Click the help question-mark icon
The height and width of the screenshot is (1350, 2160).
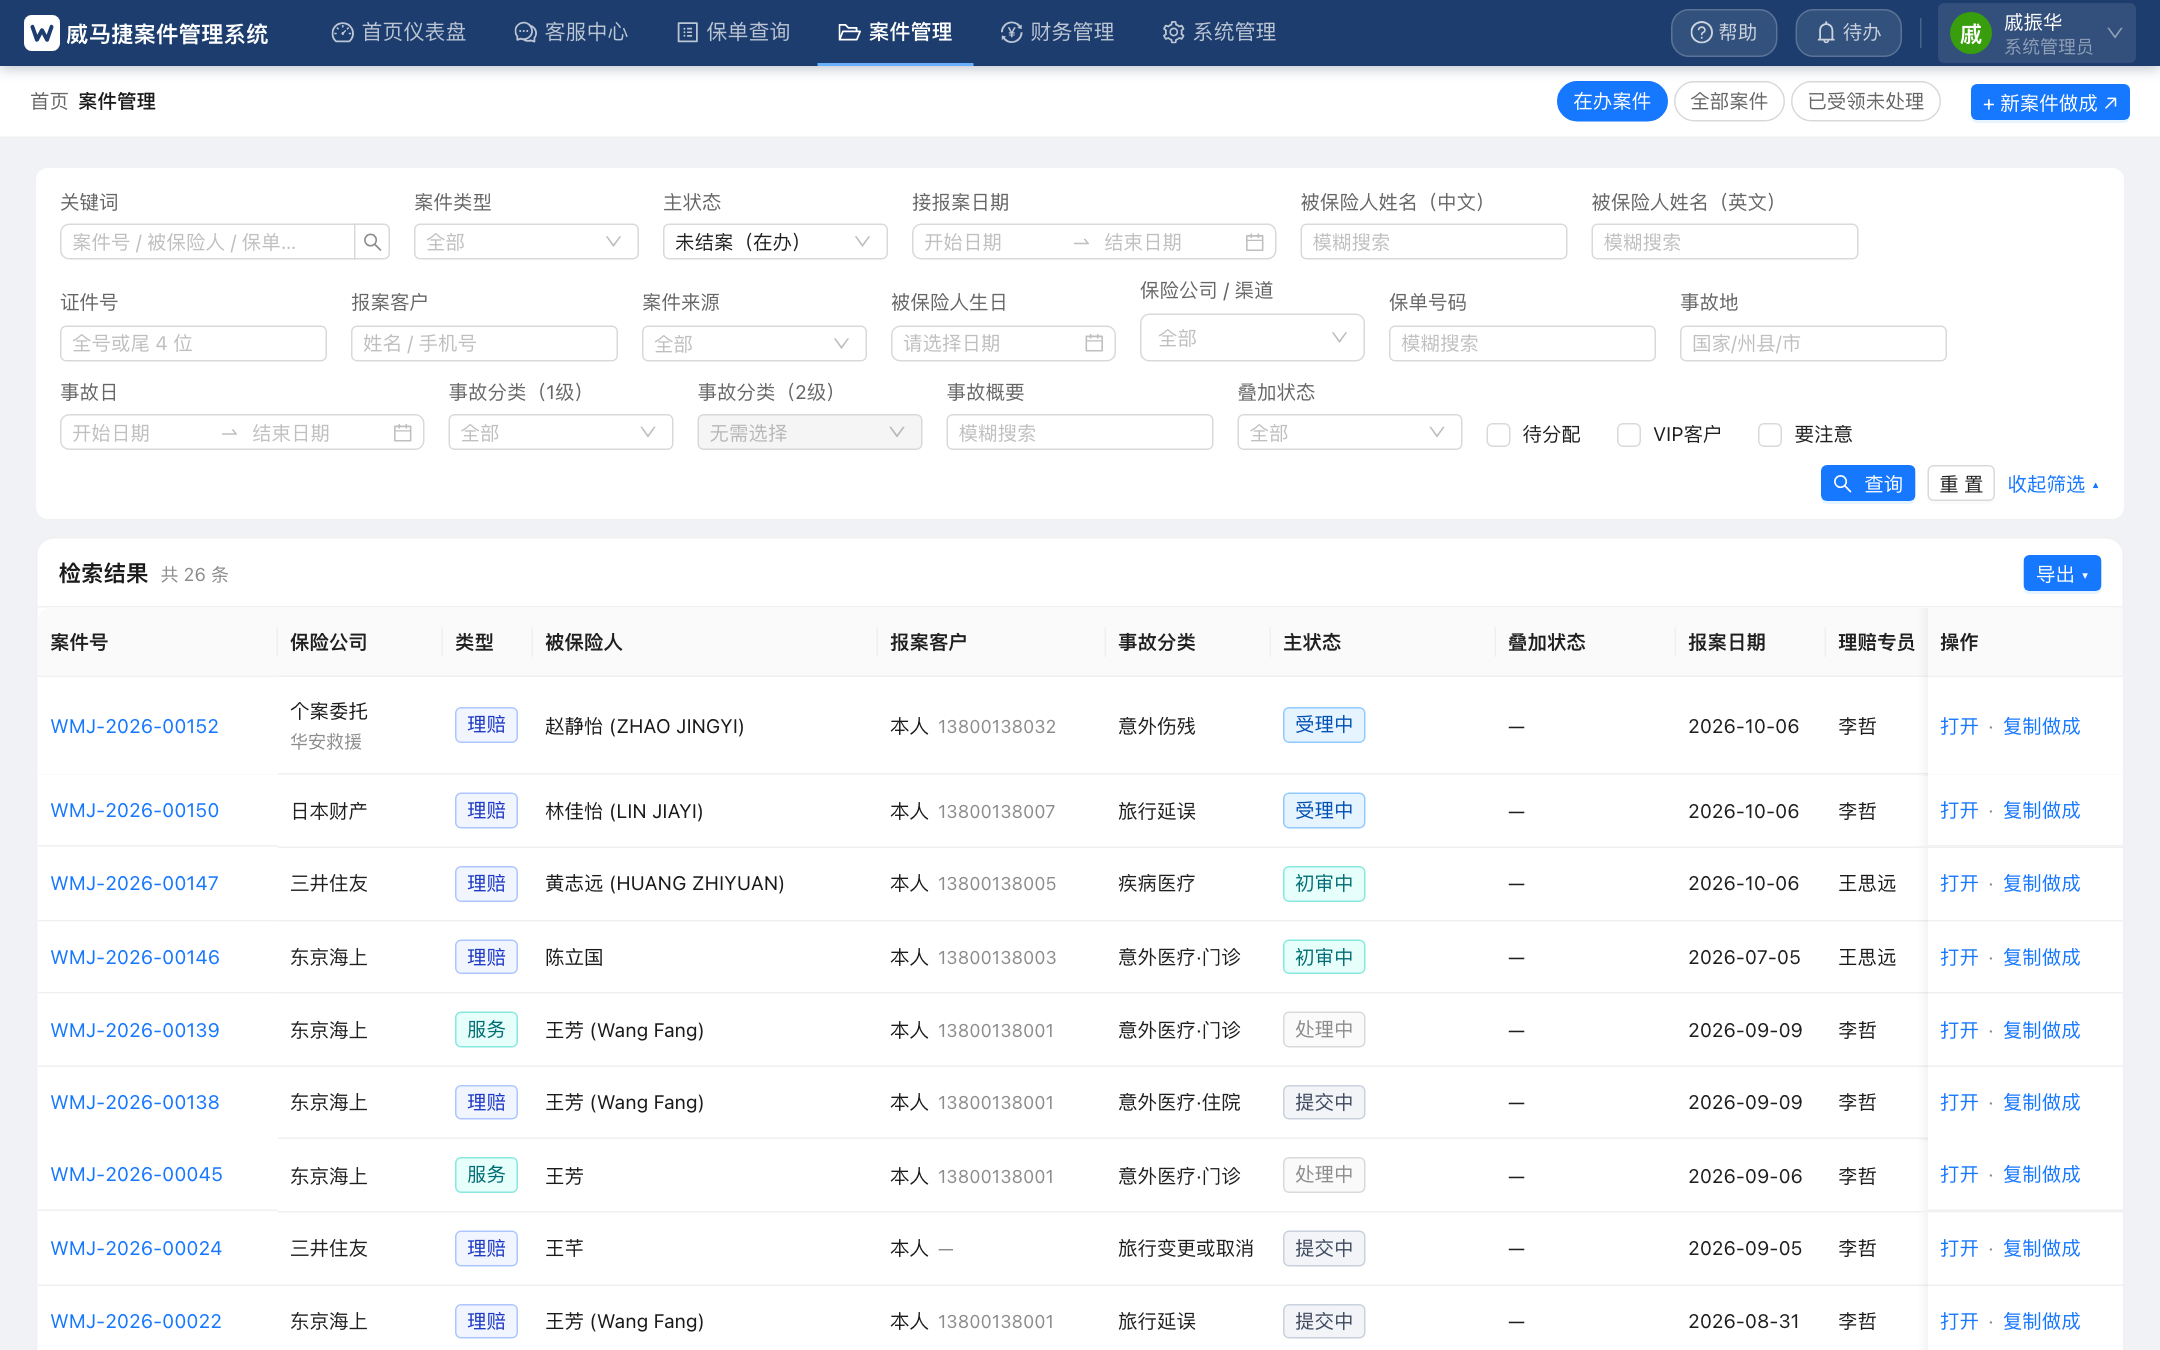point(1701,33)
